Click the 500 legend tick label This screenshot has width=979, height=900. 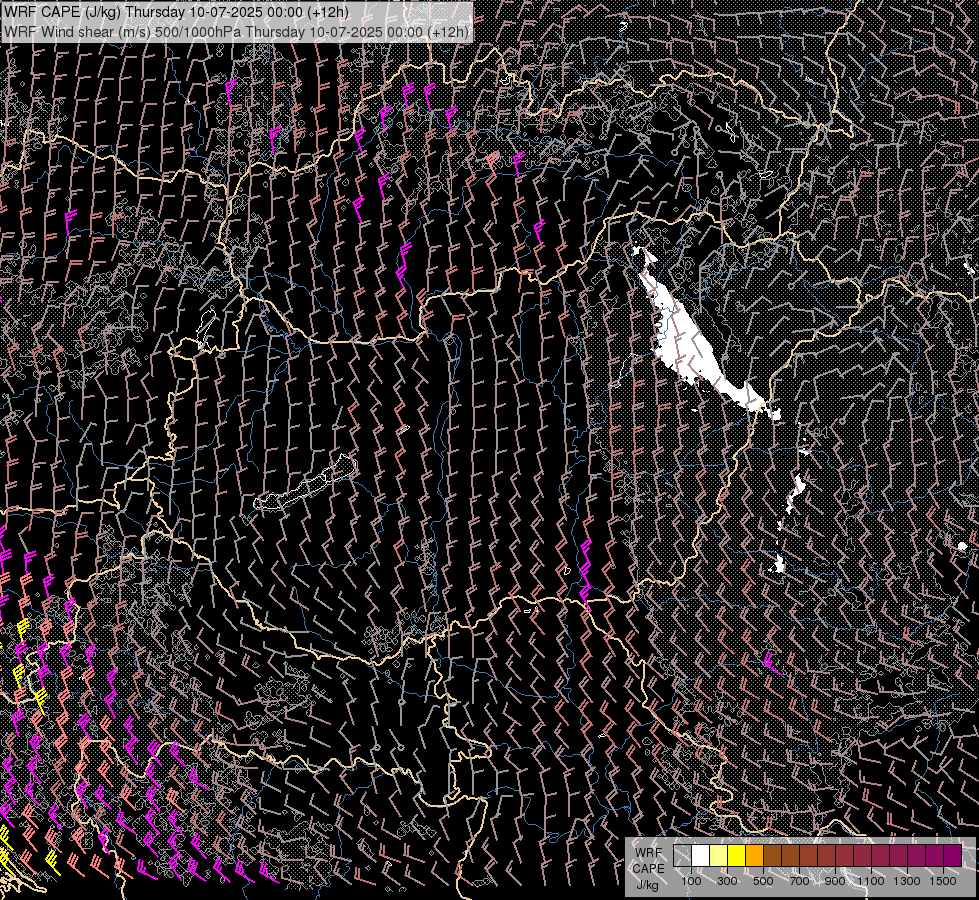point(763,881)
